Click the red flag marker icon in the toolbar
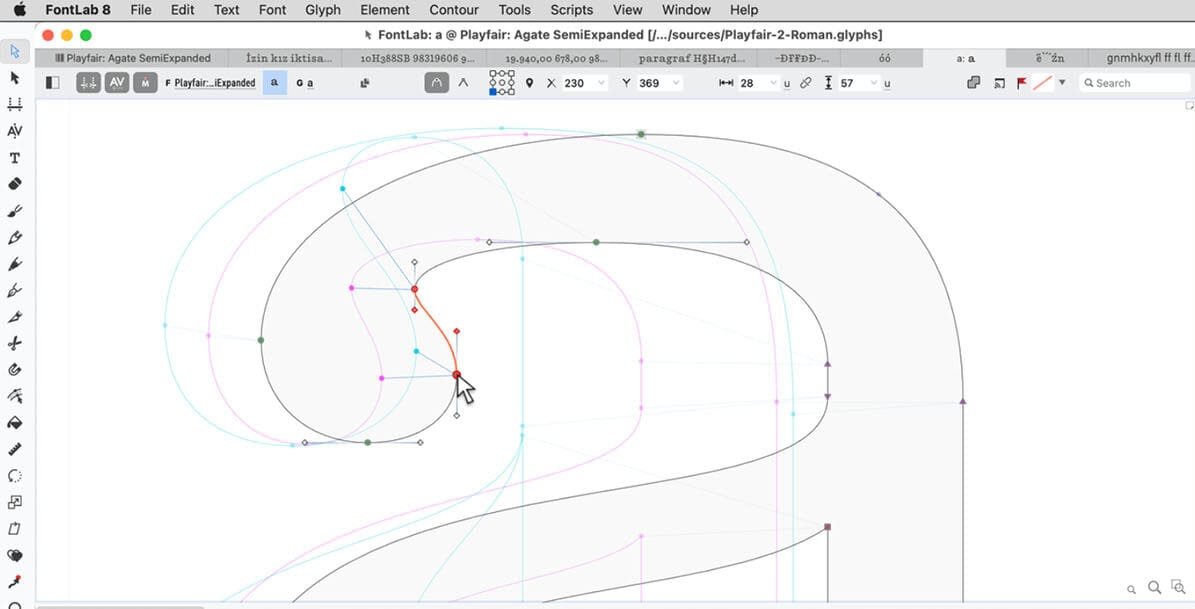The width and height of the screenshot is (1195, 609). pos(1020,83)
